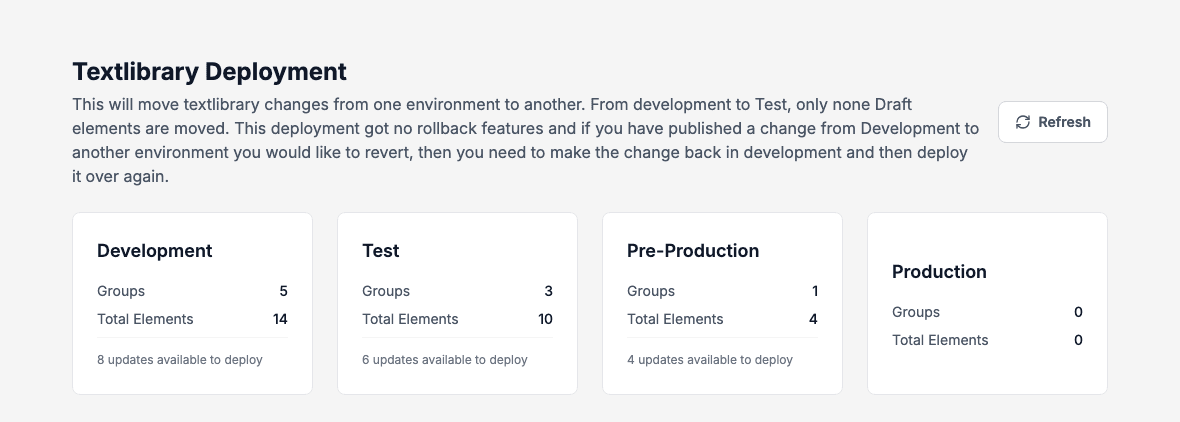Select the Test environment card heading
Image resolution: width=1180 pixels, height=422 pixels.
click(x=381, y=250)
